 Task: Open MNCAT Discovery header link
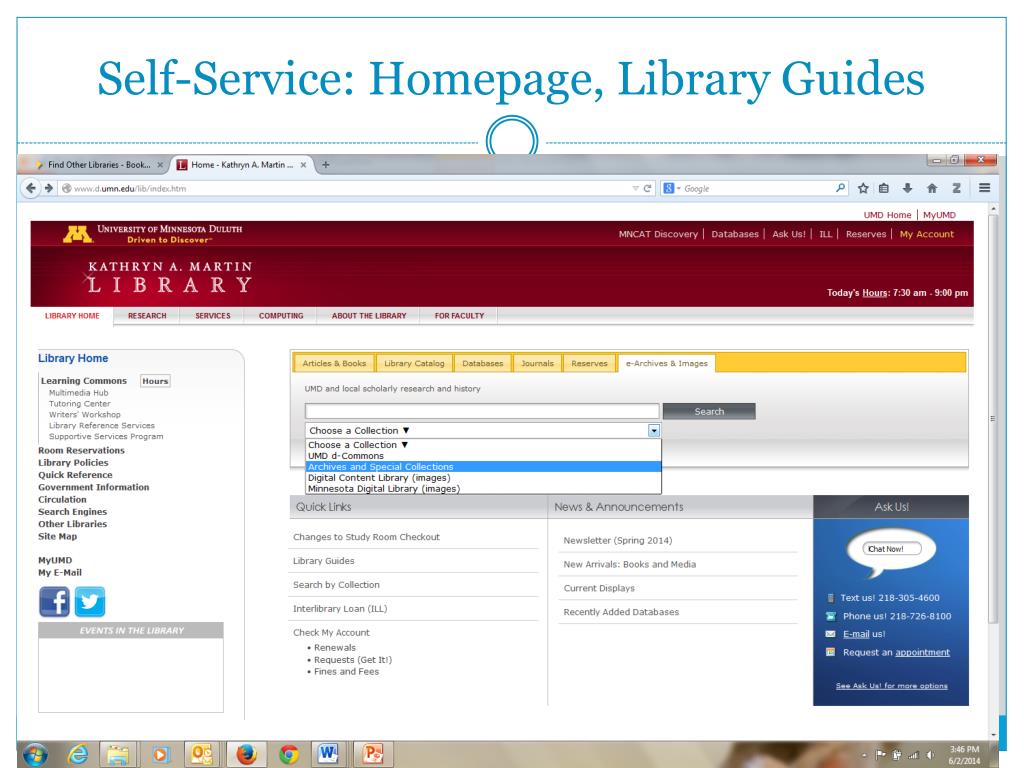658,234
